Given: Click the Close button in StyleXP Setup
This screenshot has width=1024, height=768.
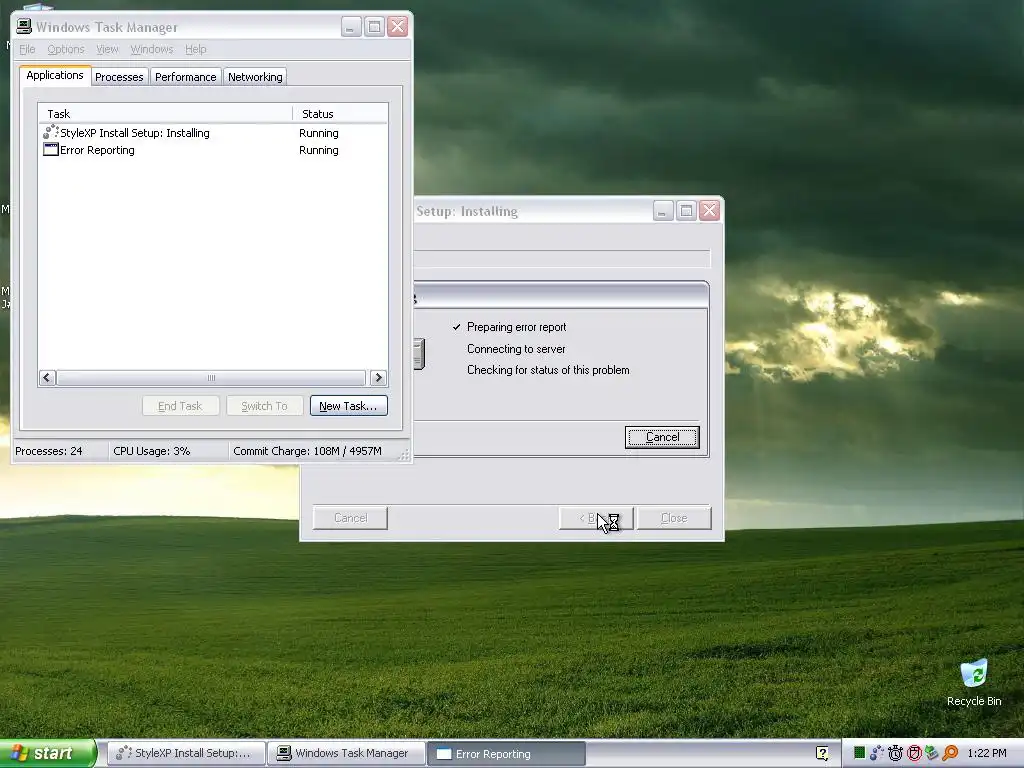Looking at the screenshot, I should click(673, 518).
